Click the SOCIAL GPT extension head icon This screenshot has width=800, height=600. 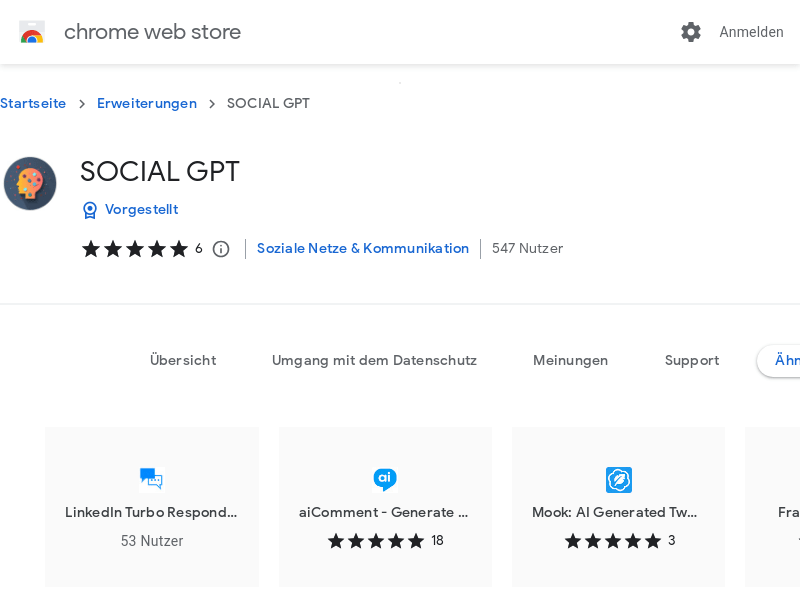pyautogui.click(x=30, y=183)
